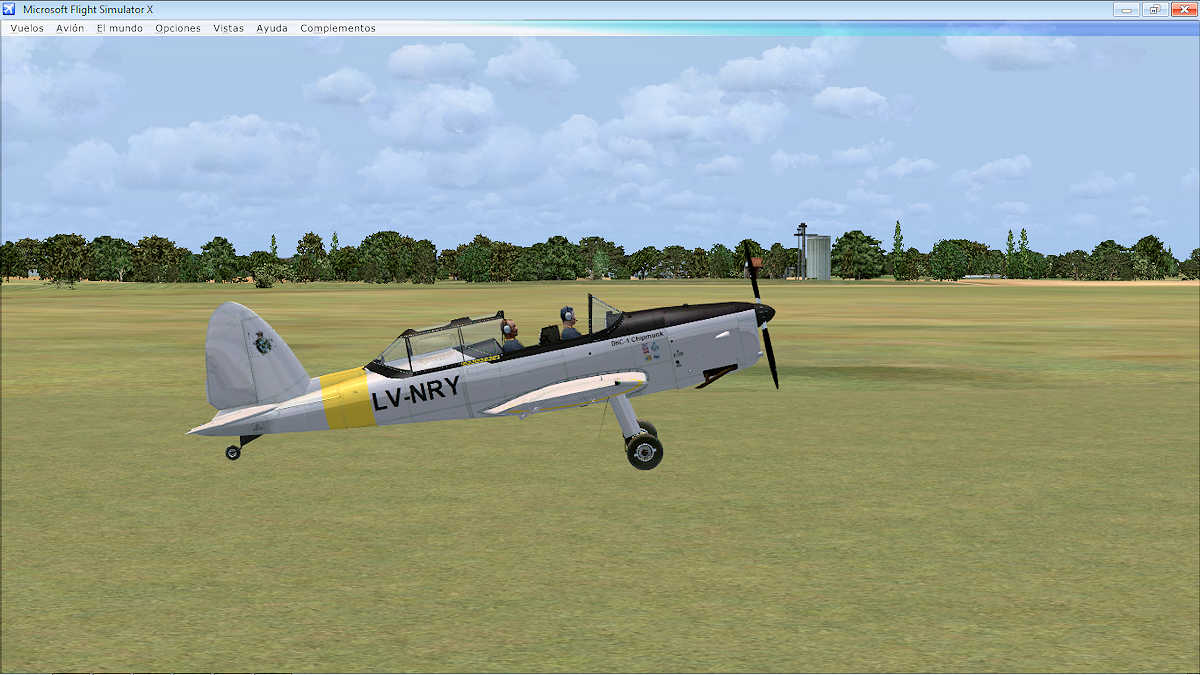Open the Vuelos menu

(x=27, y=28)
